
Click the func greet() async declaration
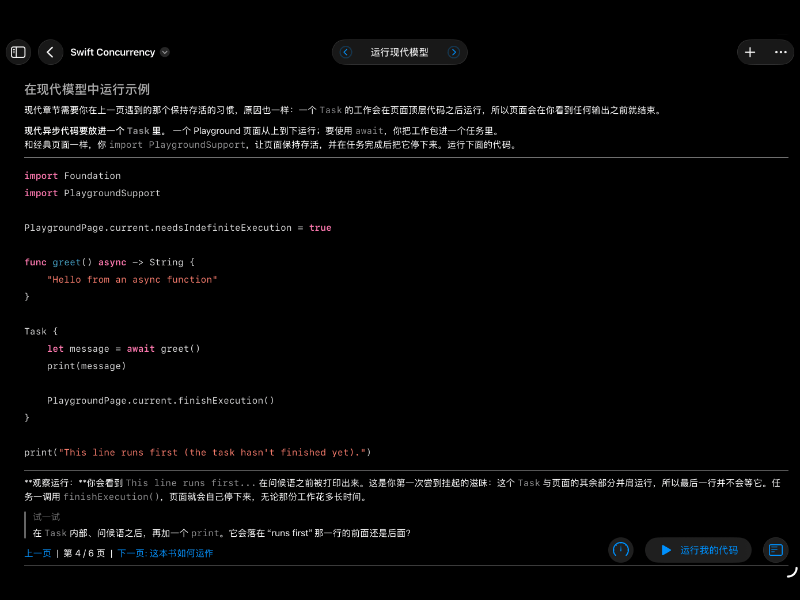tap(109, 262)
